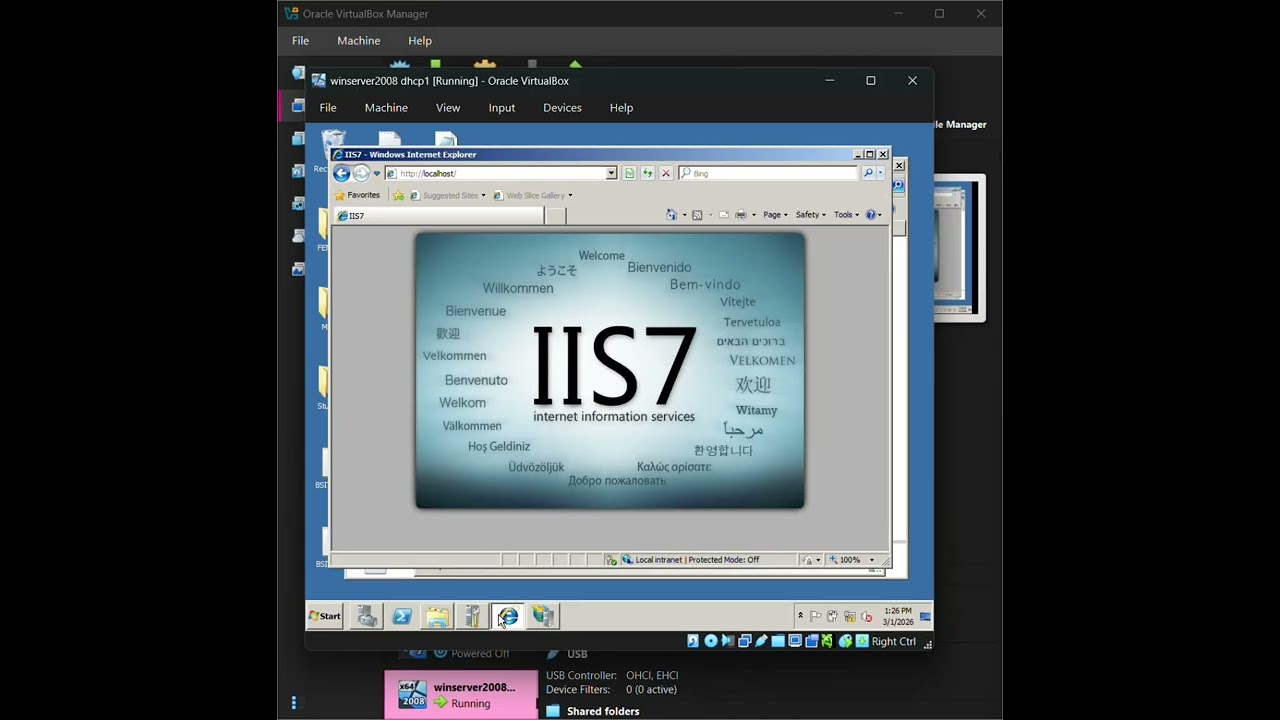
Task: Click the Bing search box
Action: (x=767, y=173)
